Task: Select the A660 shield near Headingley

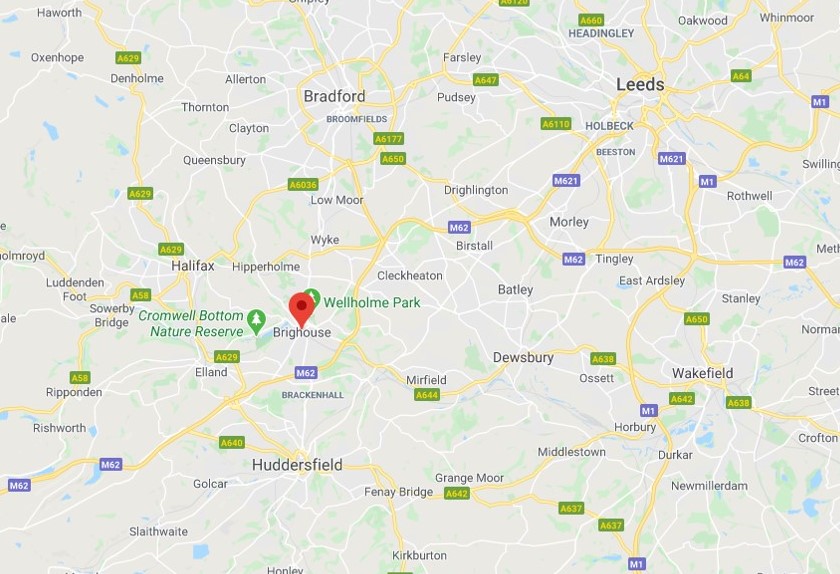Action: [x=591, y=20]
